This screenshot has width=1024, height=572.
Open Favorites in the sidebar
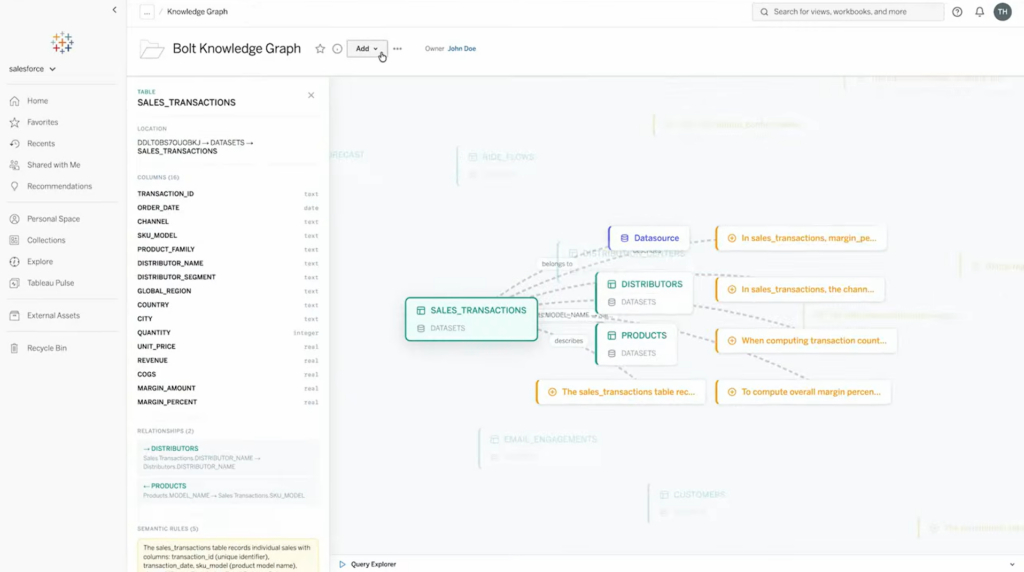[42, 122]
